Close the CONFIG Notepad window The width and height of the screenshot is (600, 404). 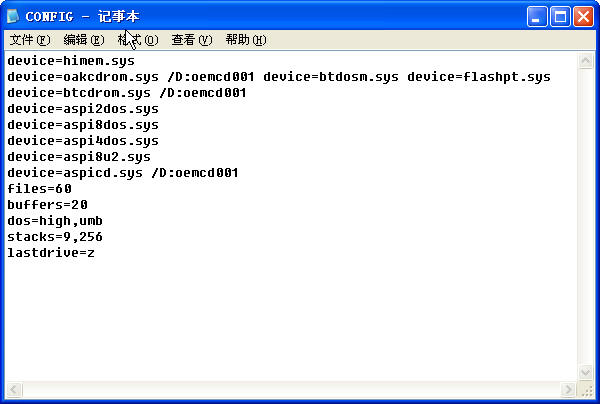[x=583, y=16]
